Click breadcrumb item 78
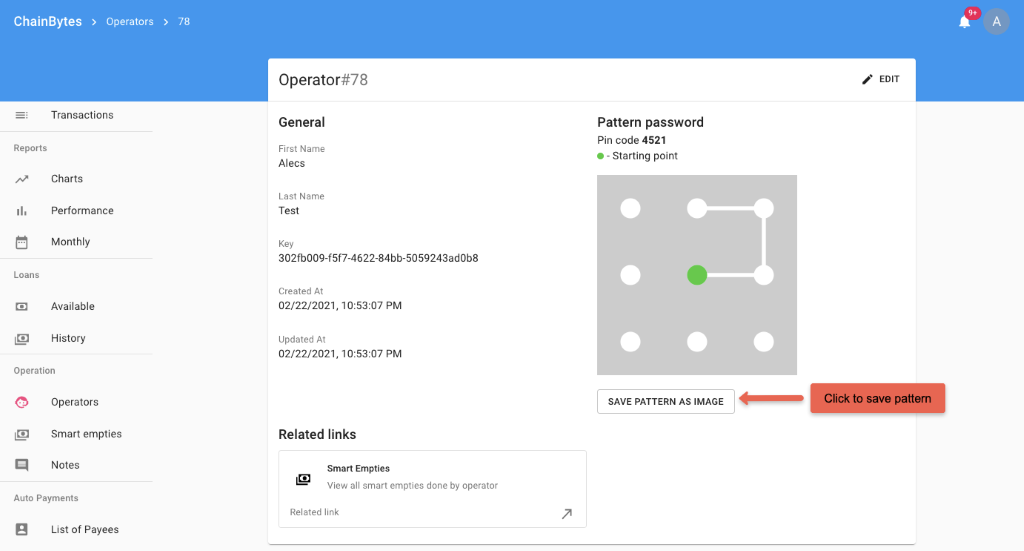 click(184, 22)
